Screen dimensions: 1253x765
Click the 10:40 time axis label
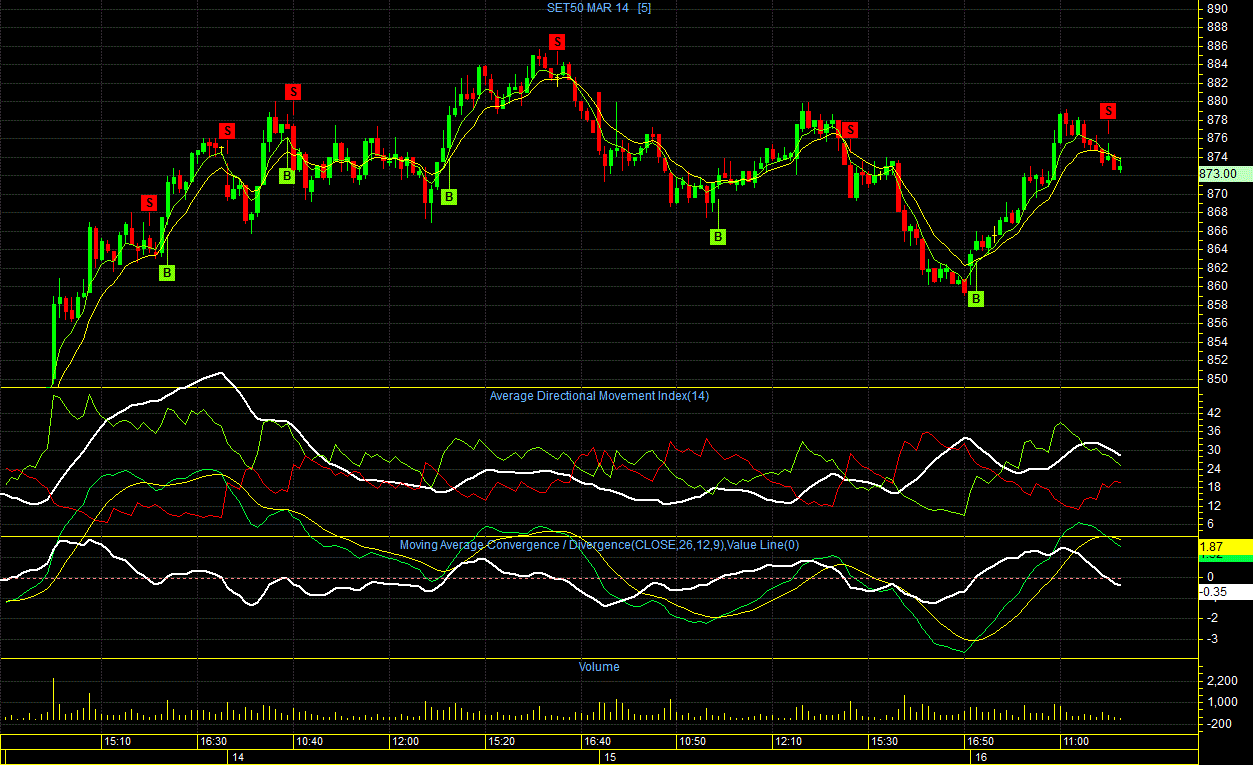(308, 742)
